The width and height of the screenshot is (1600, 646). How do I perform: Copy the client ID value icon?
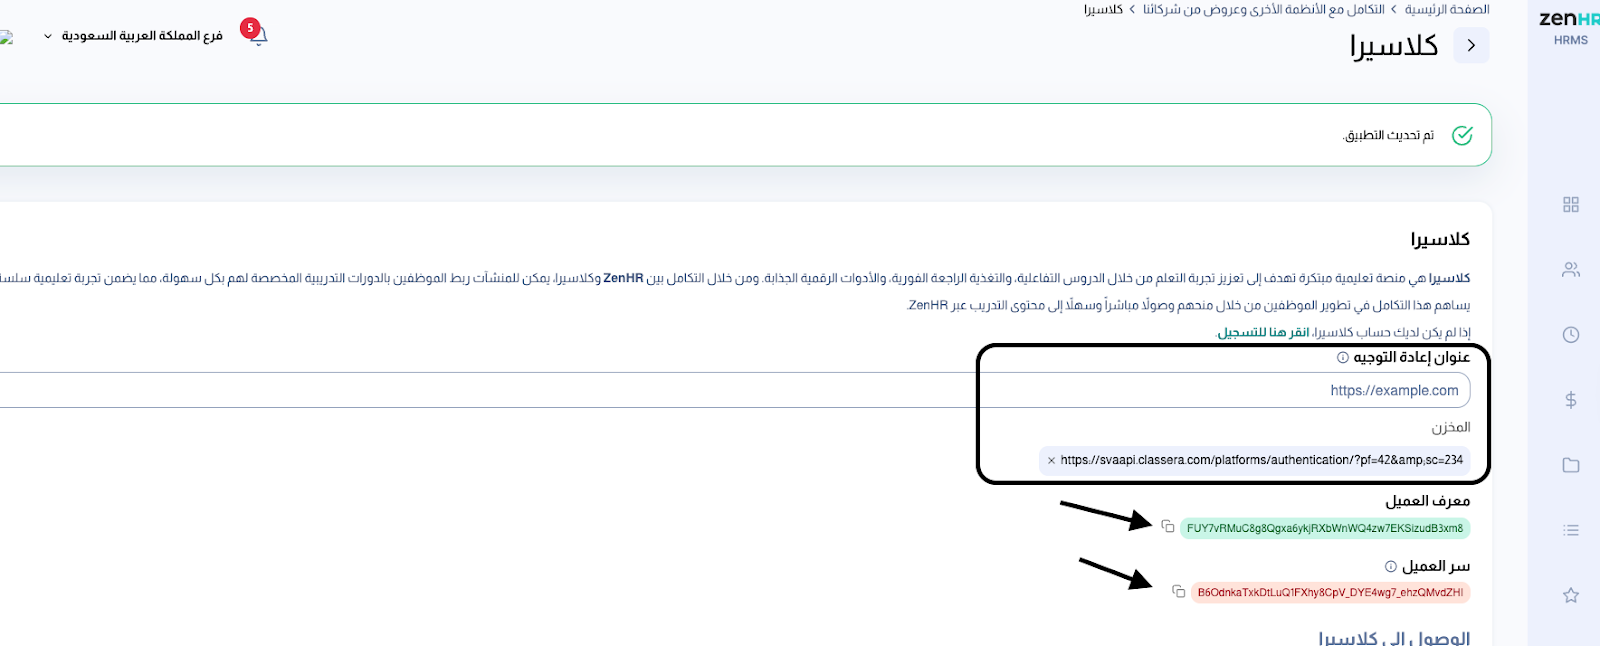[x=1168, y=526]
